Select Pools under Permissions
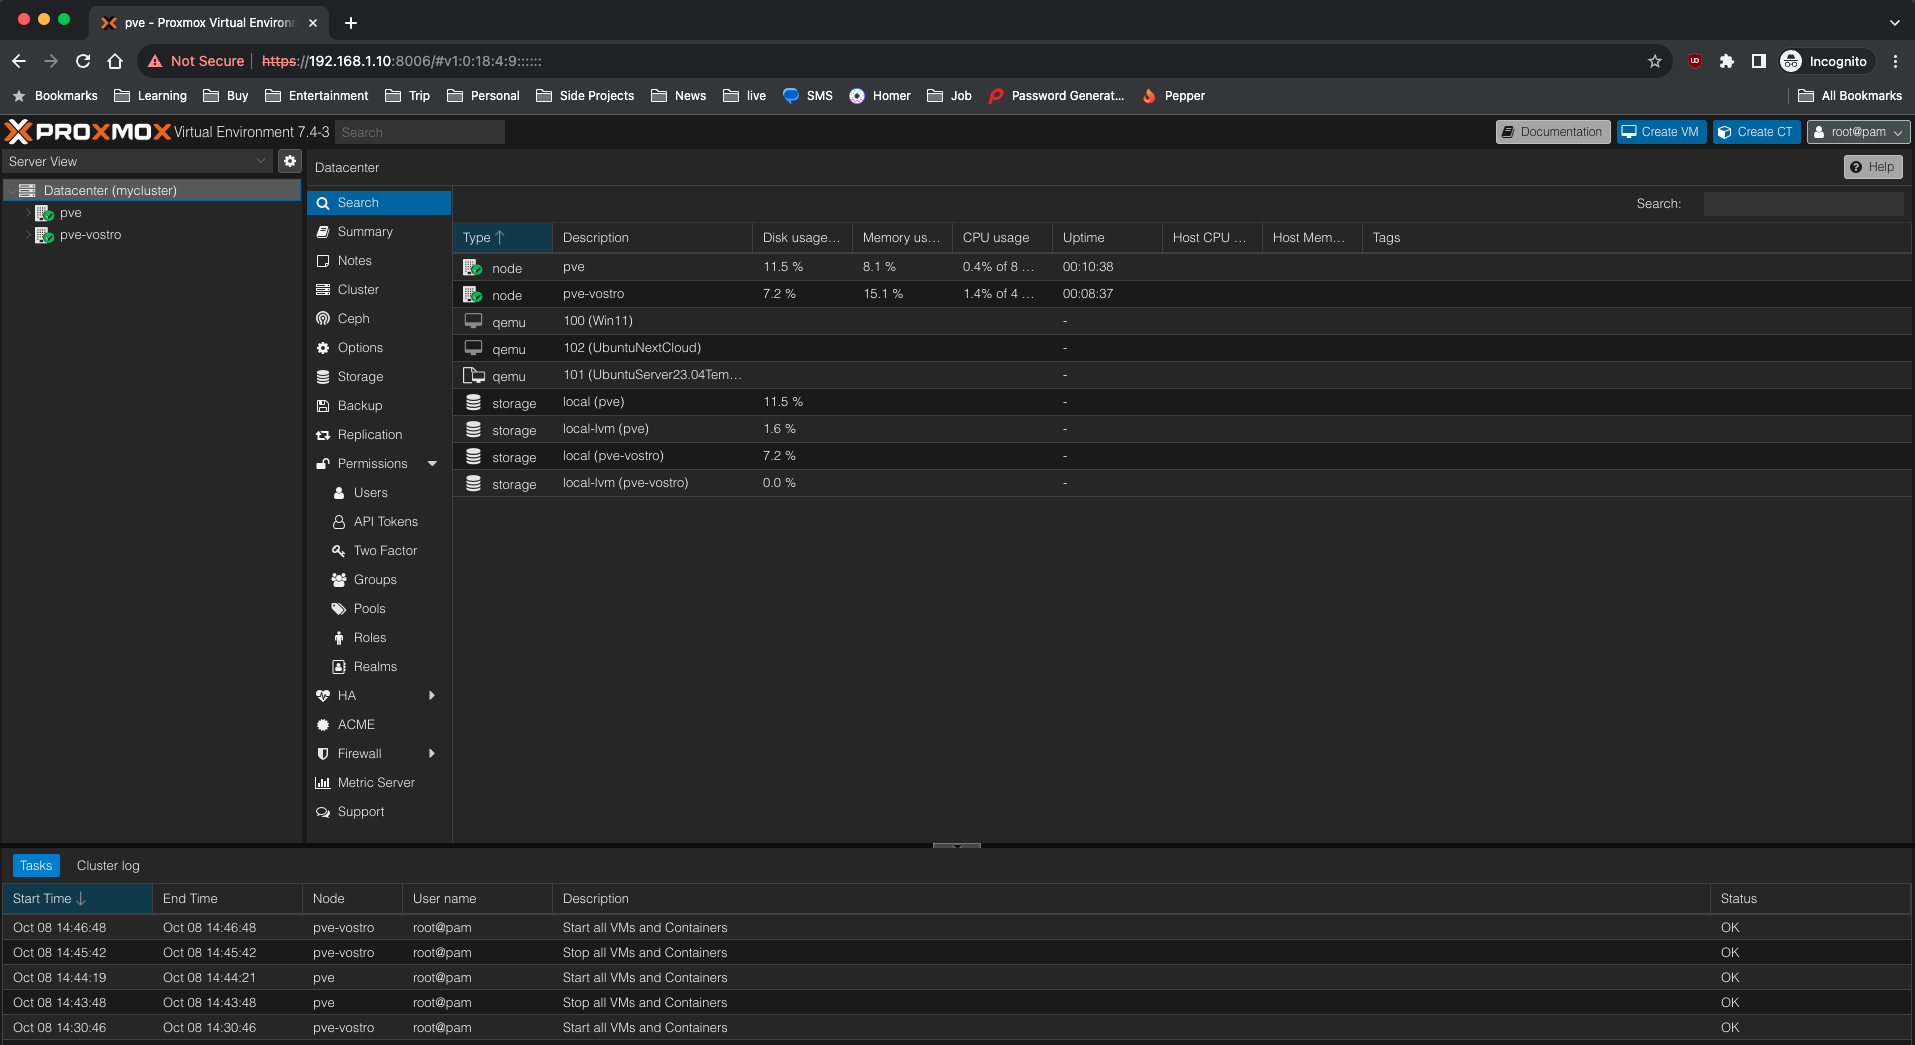 pyautogui.click(x=379, y=608)
